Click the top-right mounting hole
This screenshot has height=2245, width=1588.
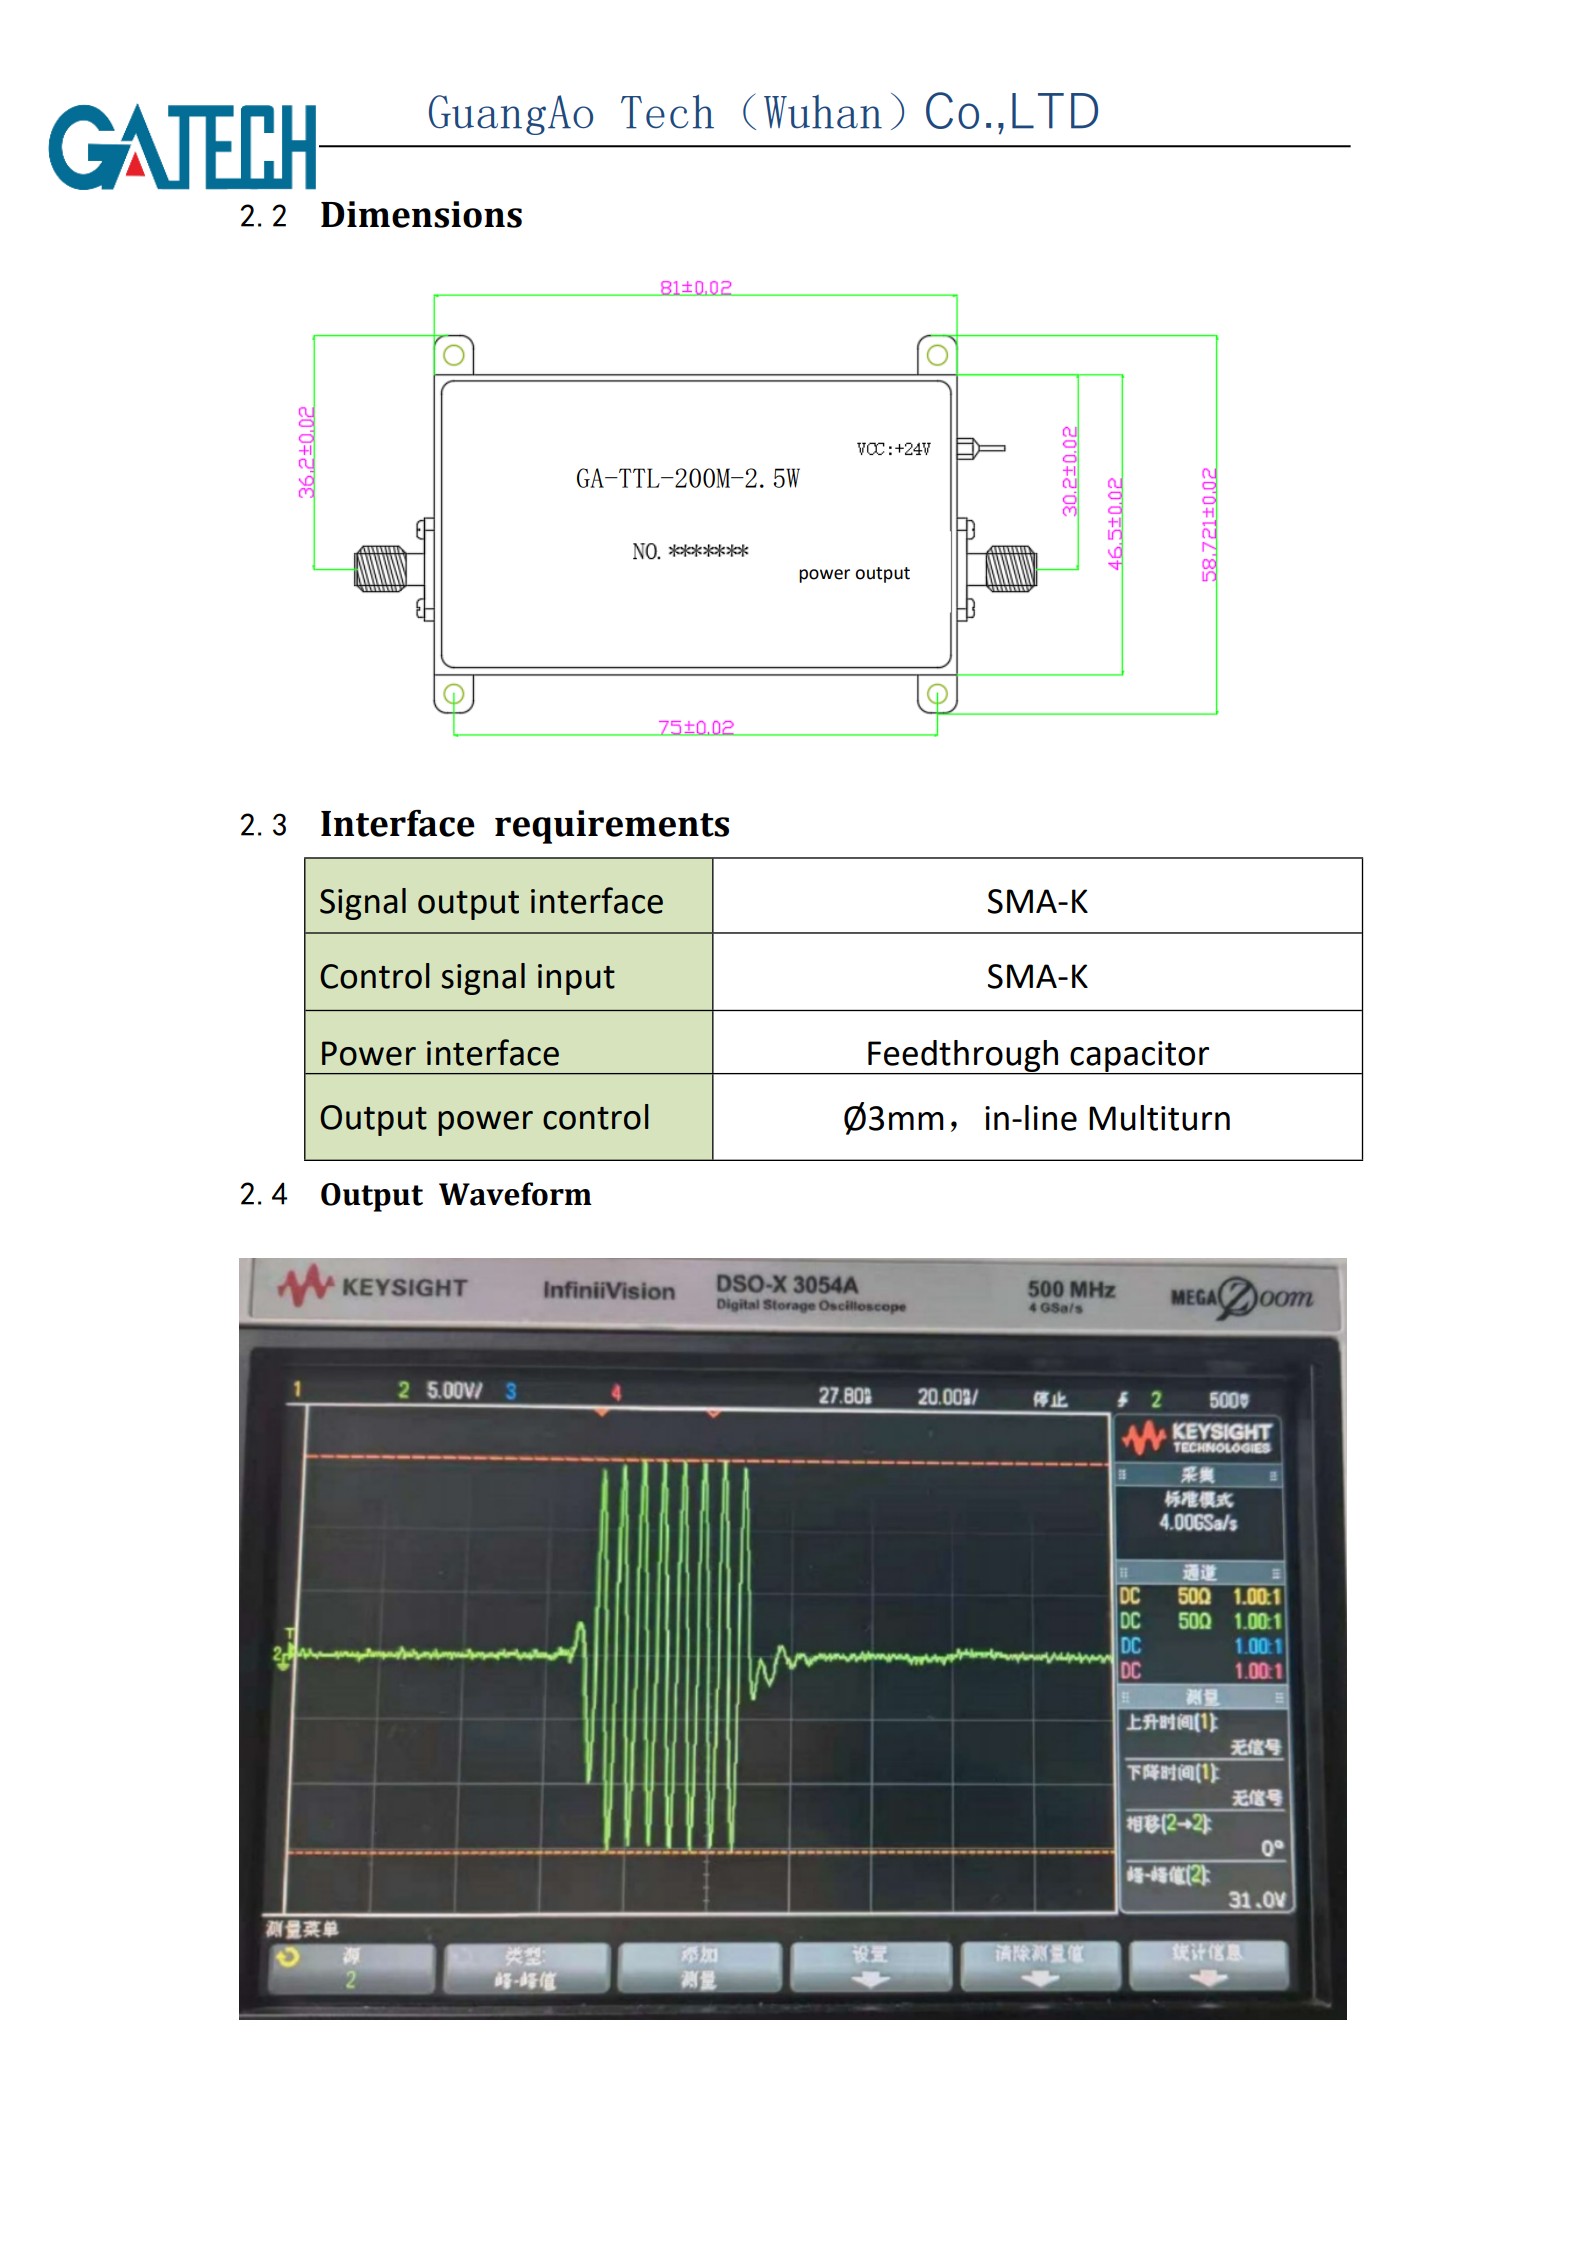937,355
